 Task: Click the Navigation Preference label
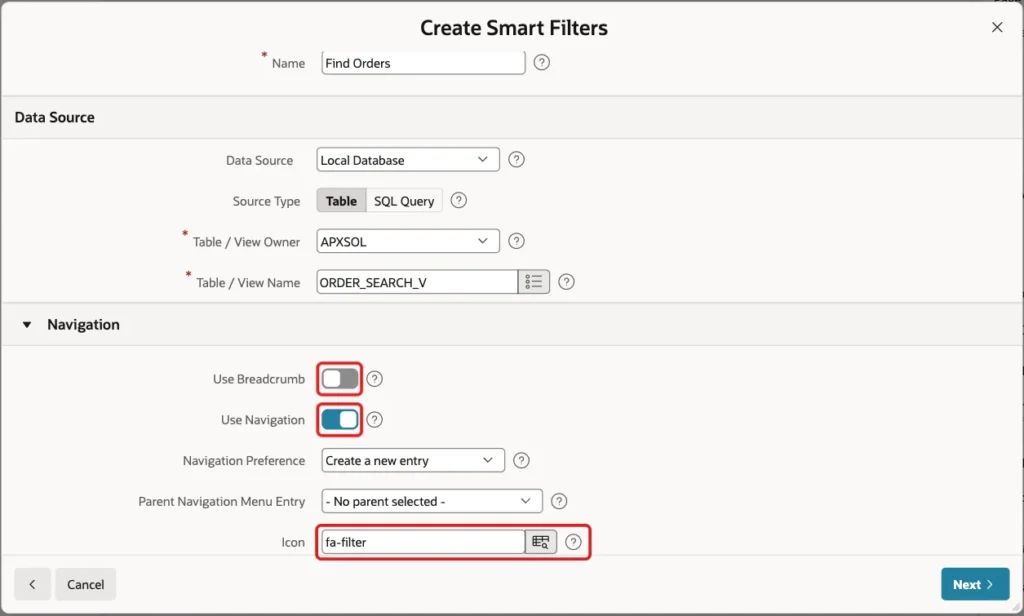pyautogui.click(x=244, y=461)
